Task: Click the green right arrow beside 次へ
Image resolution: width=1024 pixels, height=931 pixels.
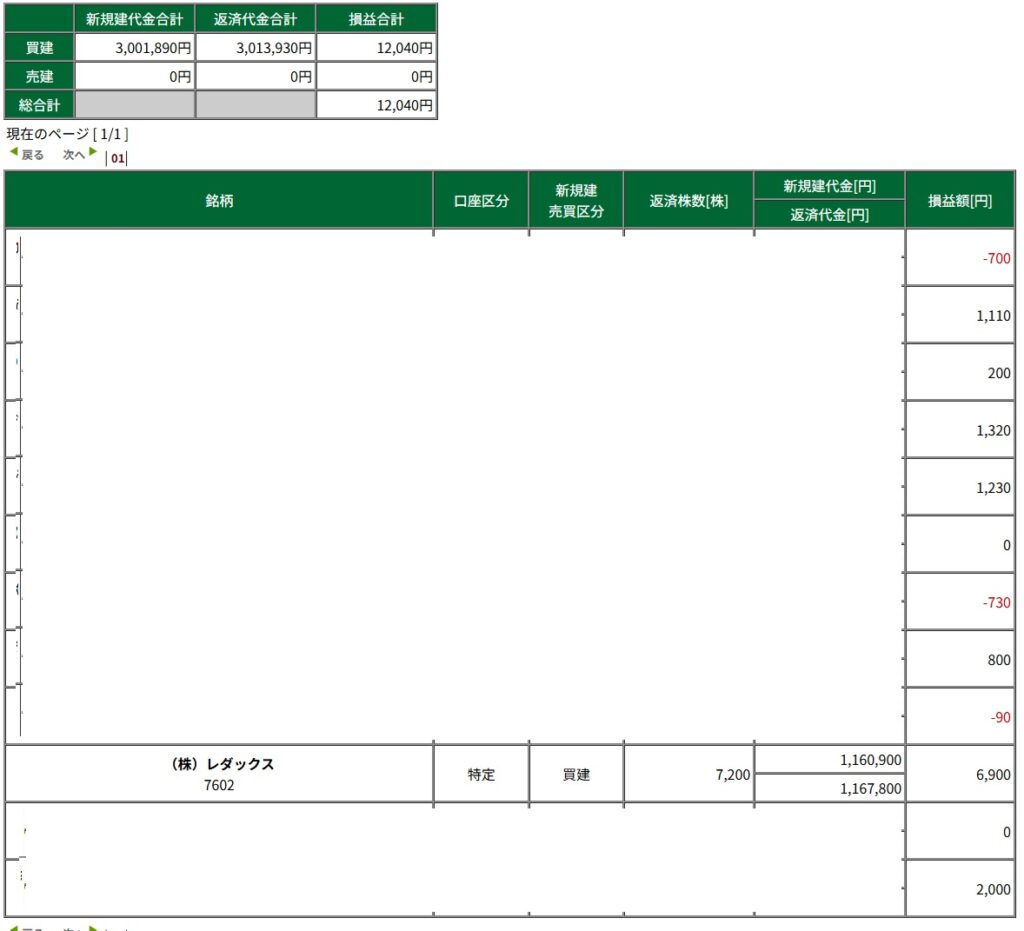Action: coord(93,153)
